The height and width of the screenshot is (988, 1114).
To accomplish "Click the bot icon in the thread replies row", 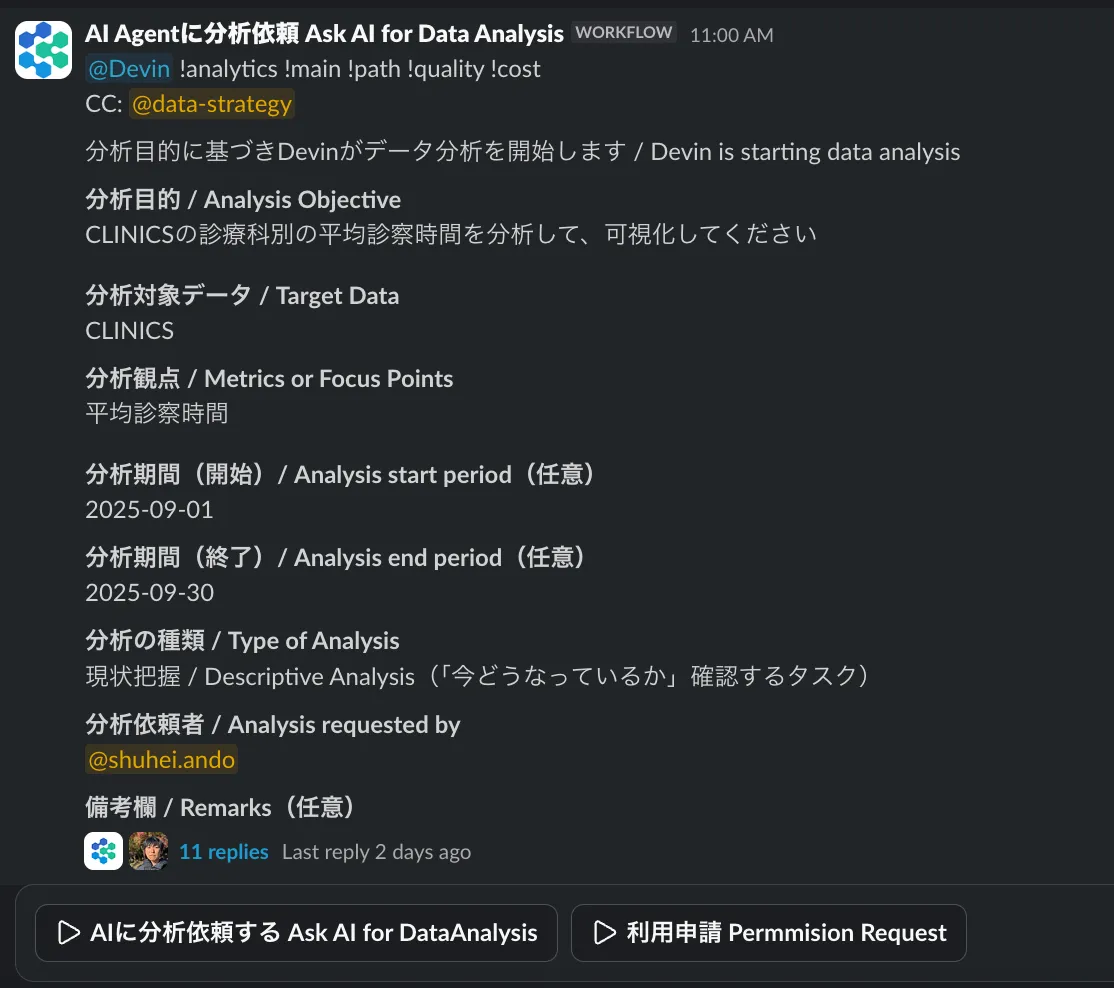I will pos(103,851).
